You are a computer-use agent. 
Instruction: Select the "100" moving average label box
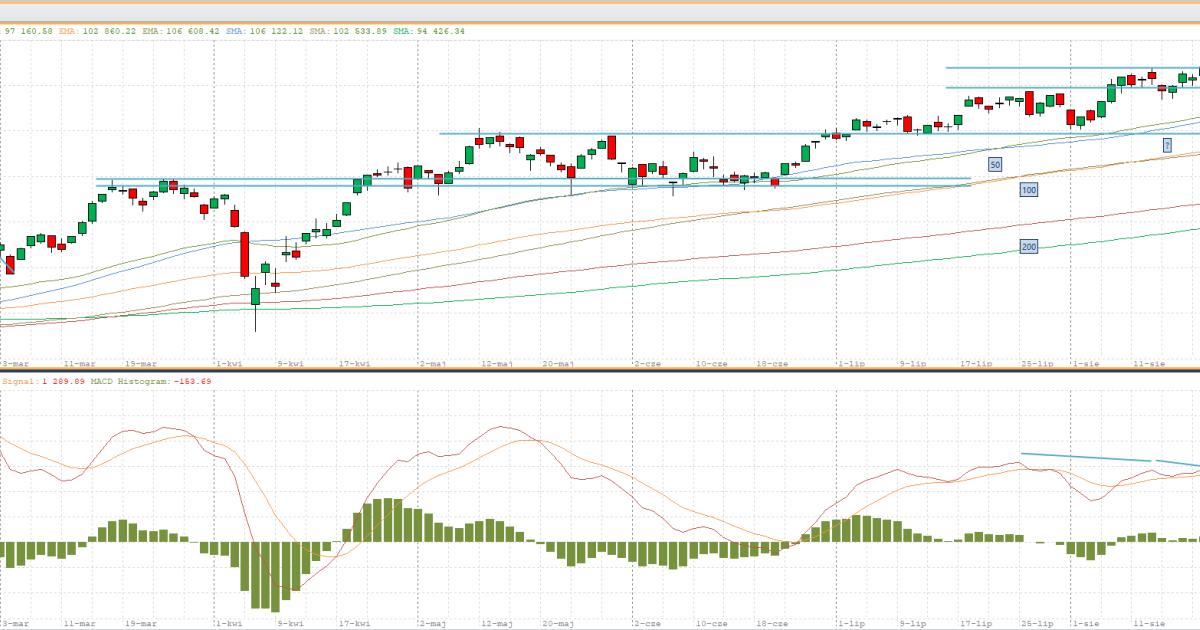[1028, 189]
